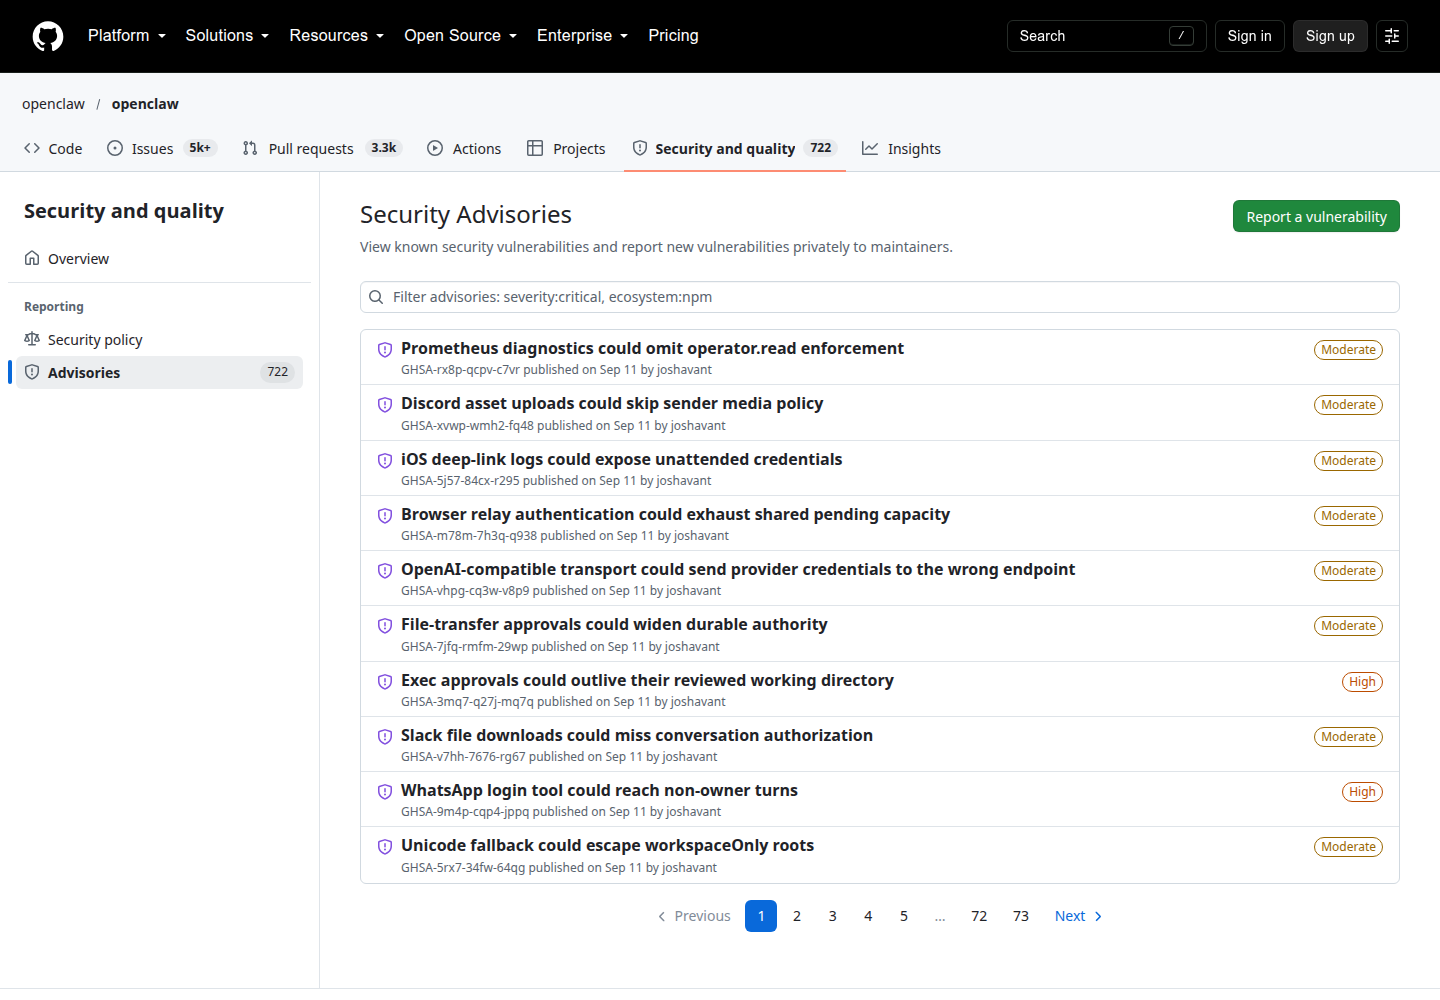Go to the Pull requests tab
Screen dimensions: 1440x1000
point(321,148)
